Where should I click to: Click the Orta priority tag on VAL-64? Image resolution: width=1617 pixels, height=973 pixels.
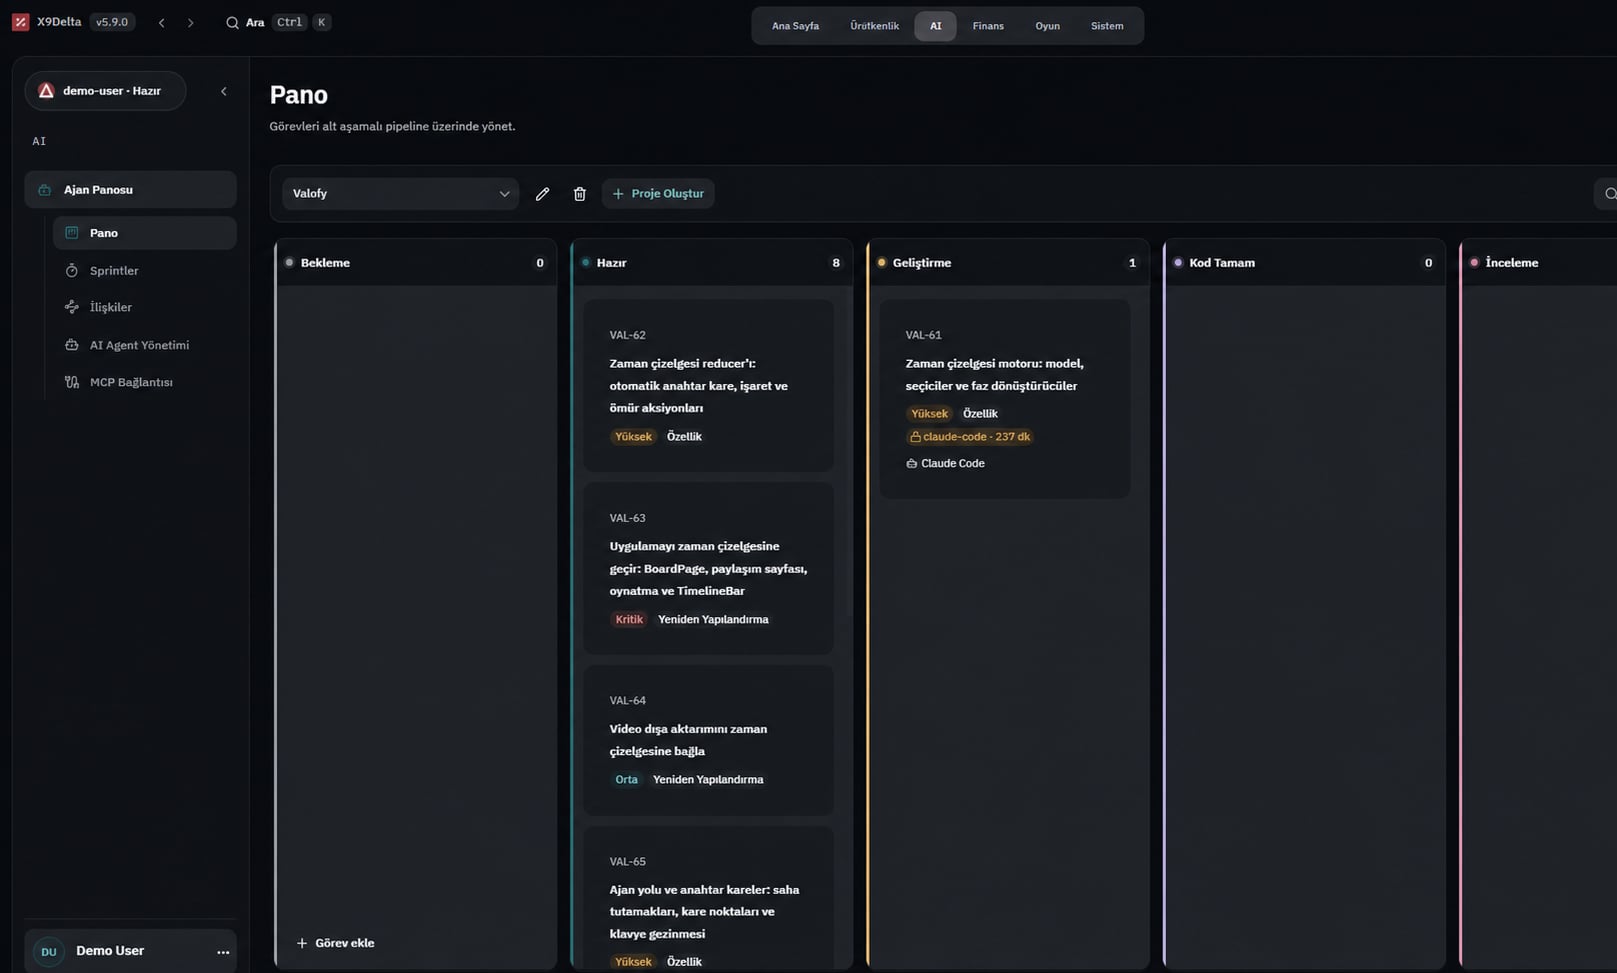click(x=626, y=780)
